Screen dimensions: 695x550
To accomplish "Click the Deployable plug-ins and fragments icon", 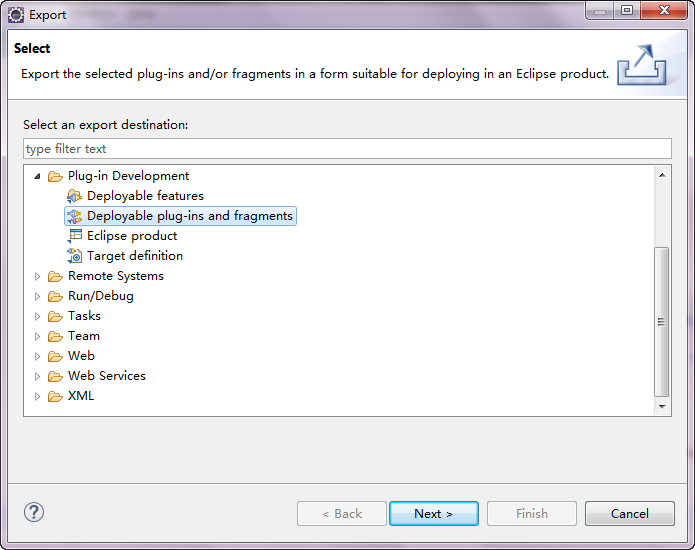I will [x=74, y=216].
